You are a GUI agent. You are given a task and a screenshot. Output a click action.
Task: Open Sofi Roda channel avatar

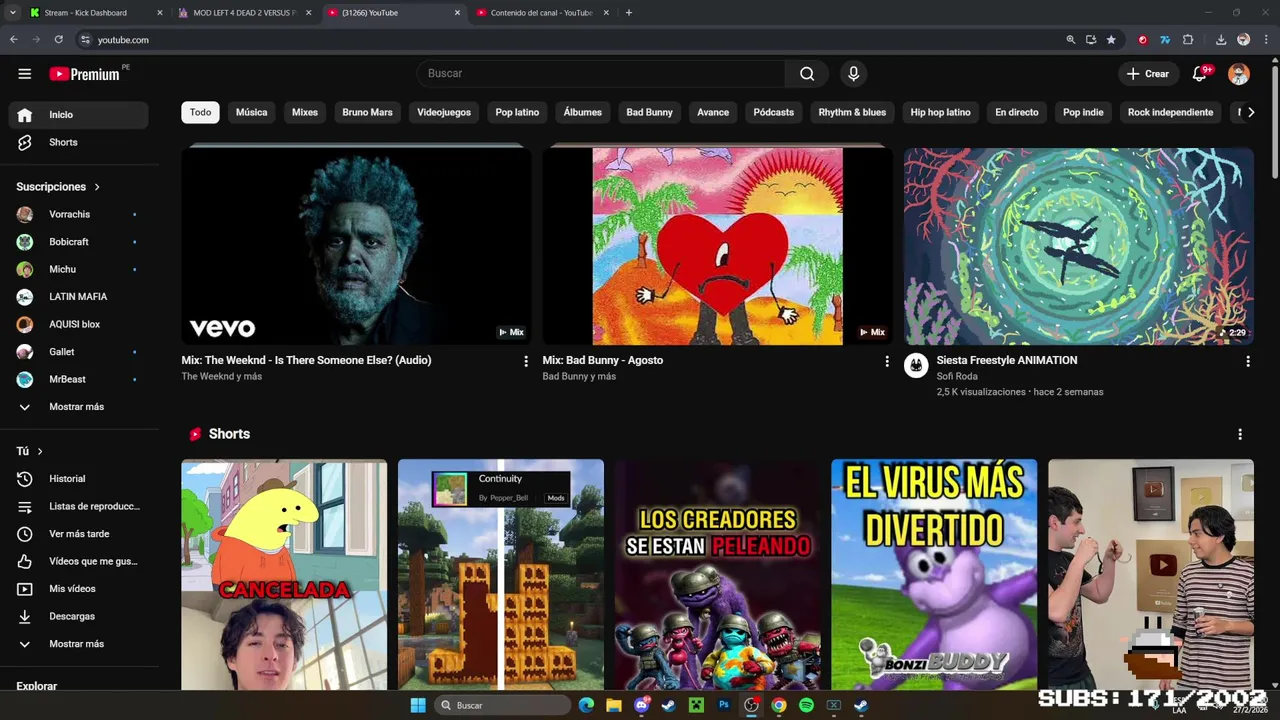click(x=916, y=365)
